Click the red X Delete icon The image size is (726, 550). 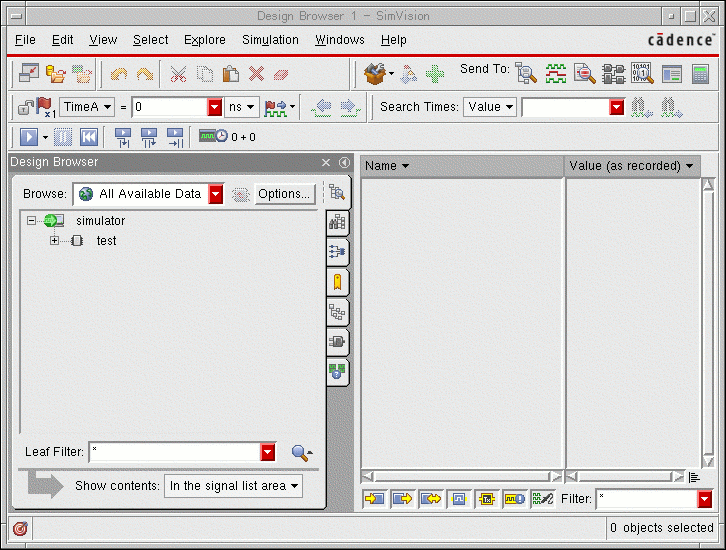click(x=256, y=74)
